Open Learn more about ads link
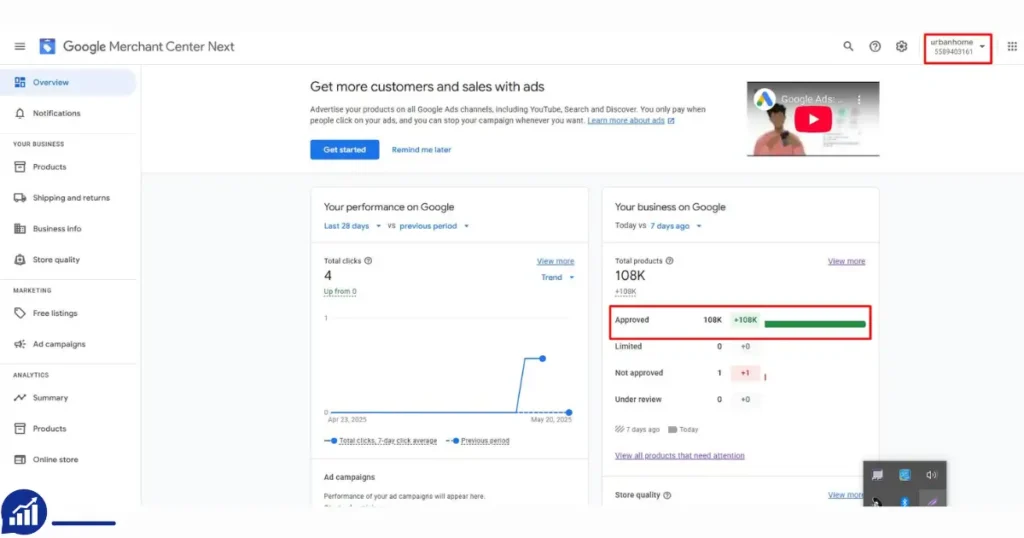 click(626, 121)
